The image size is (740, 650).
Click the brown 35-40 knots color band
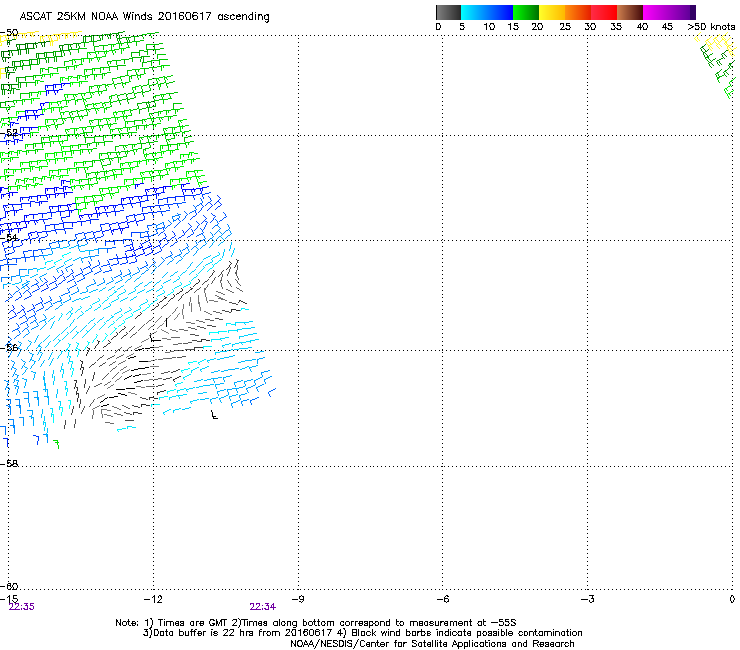(630, 12)
